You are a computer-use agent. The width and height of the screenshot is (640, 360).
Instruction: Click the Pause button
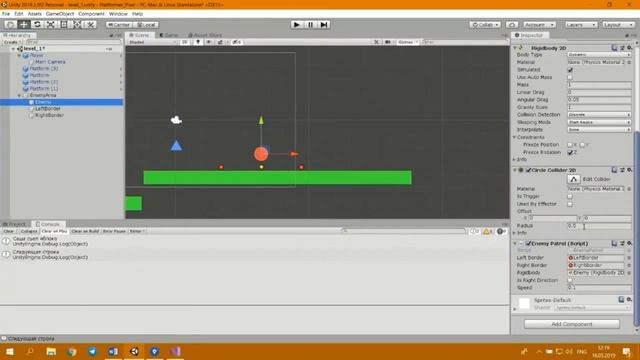click(310, 24)
